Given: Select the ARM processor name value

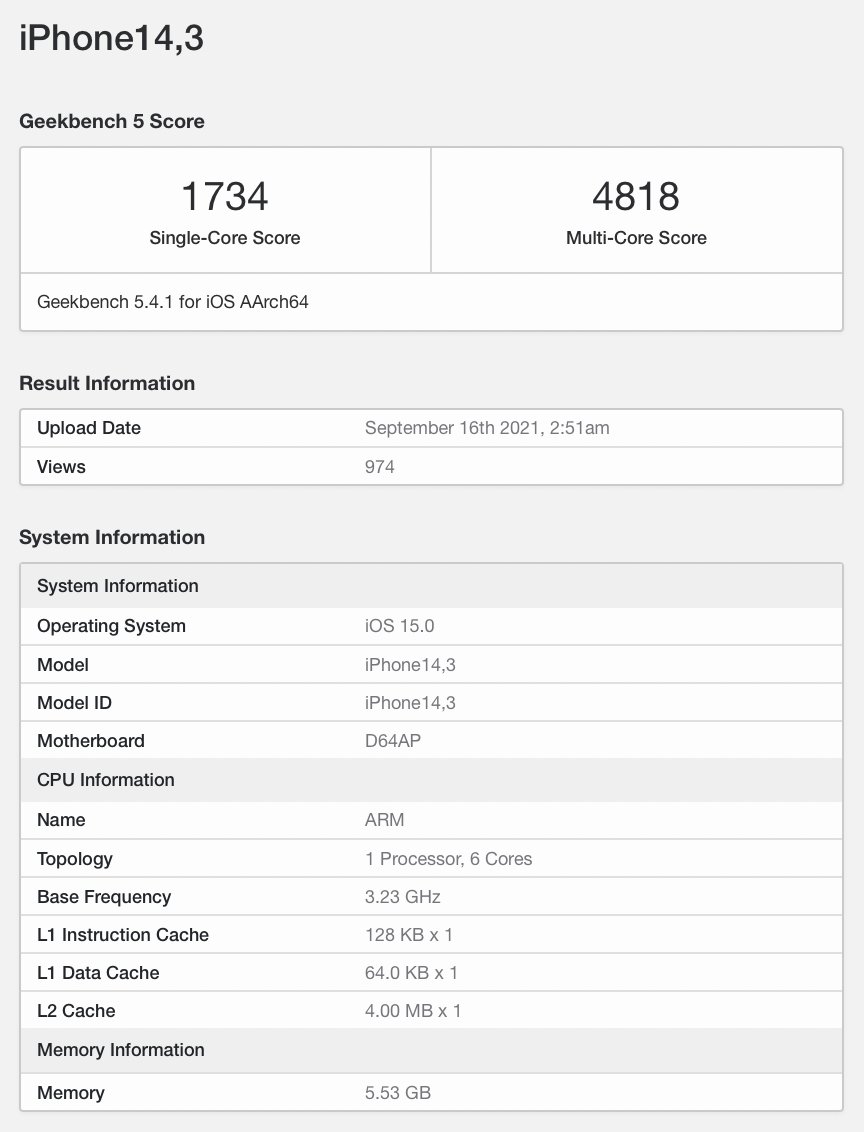Looking at the screenshot, I should [385, 820].
